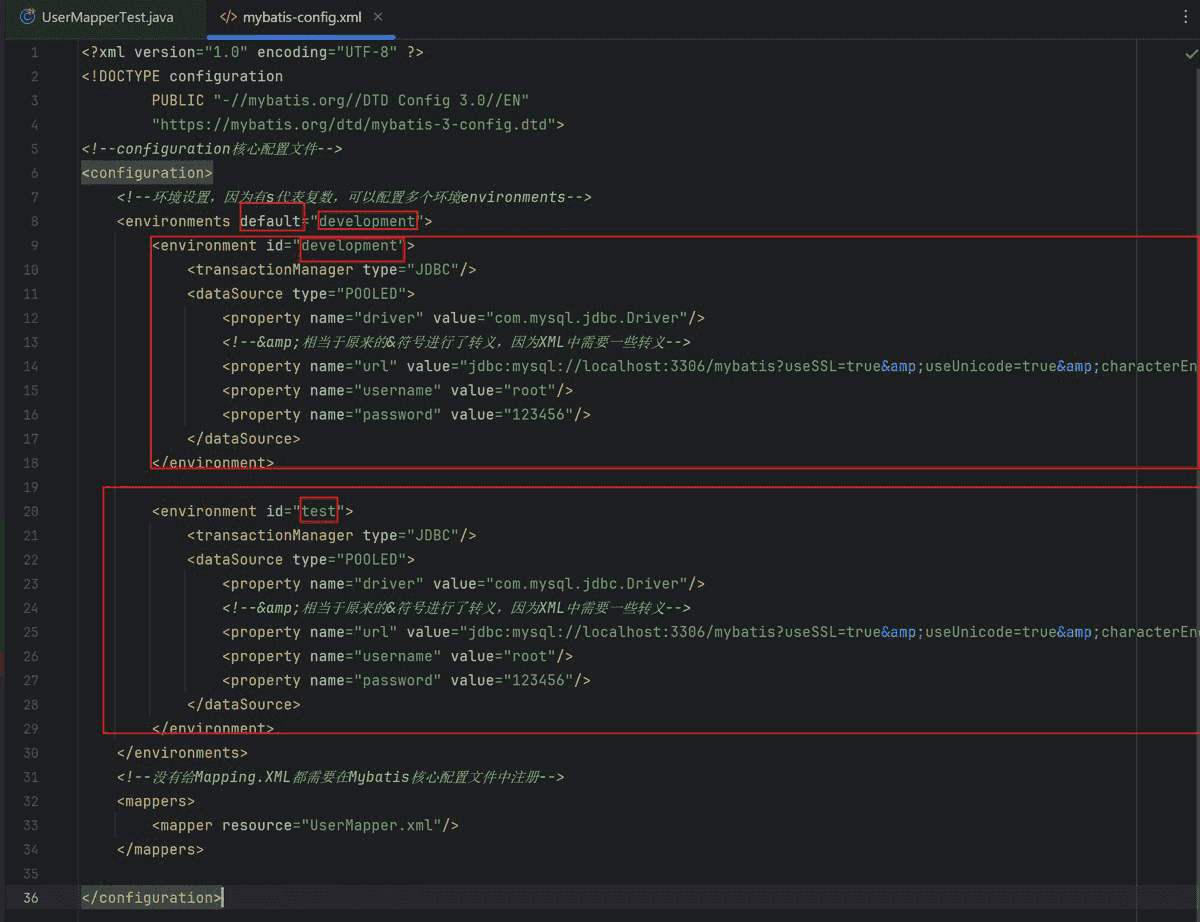Click the mapper resource UserMapper.xml line
This screenshot has height=922, width=1200.
point(305,825)
